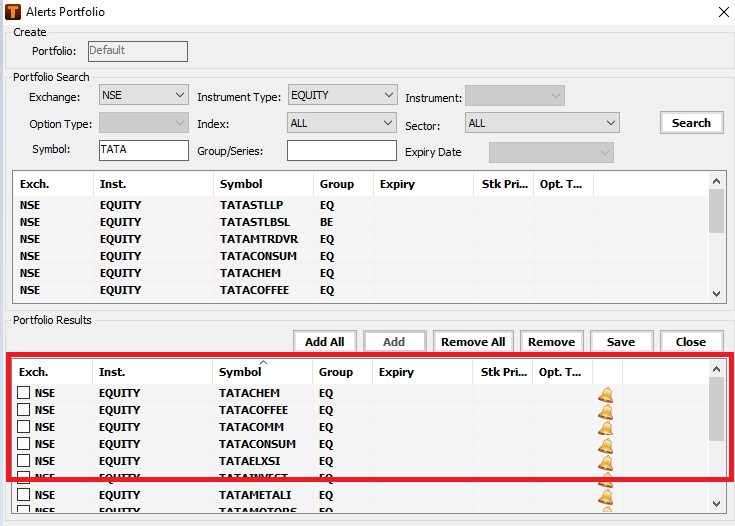Viewport: 735px width, 526px height.
Task: Select the TATASTLBSL row in search list
Action: pos(360,222)
